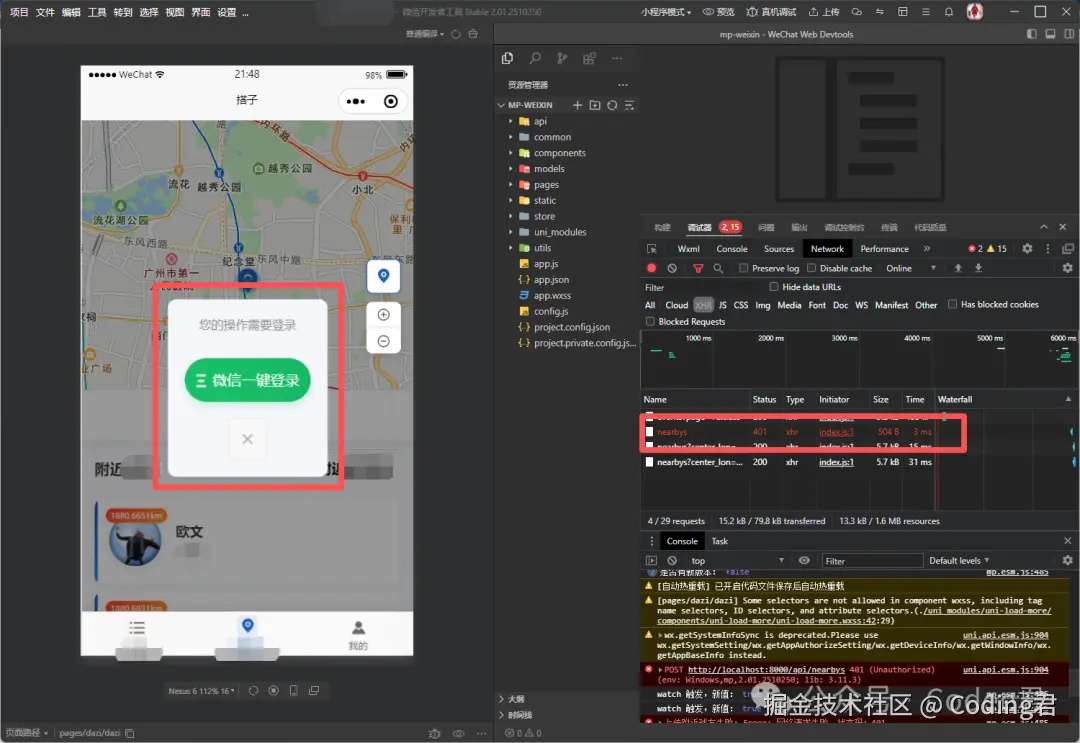Click the map locate pin button
1080x743 pixels.
tap(384, 276)
